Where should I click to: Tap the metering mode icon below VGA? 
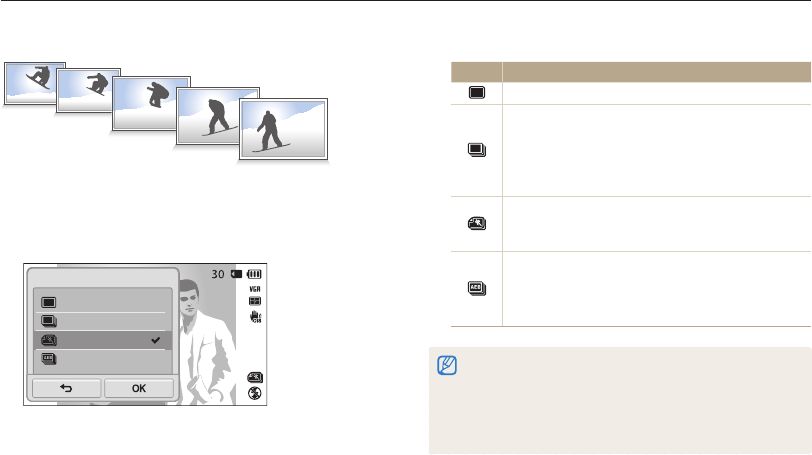(255, 301)
